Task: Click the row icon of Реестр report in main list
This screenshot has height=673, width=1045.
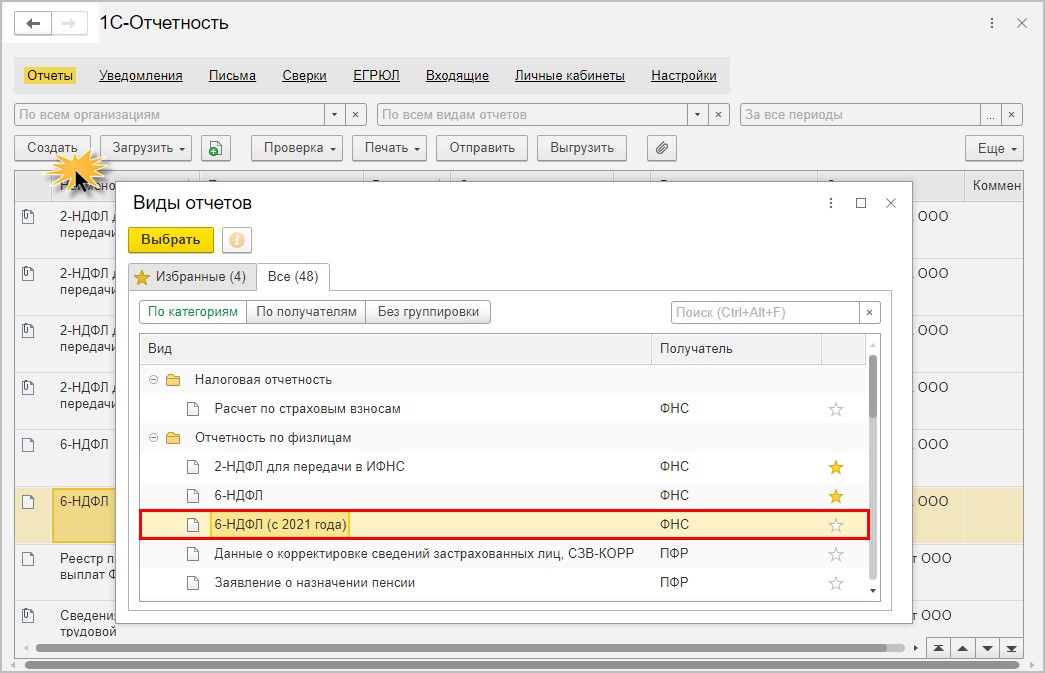Action: (x=28, y=559)
